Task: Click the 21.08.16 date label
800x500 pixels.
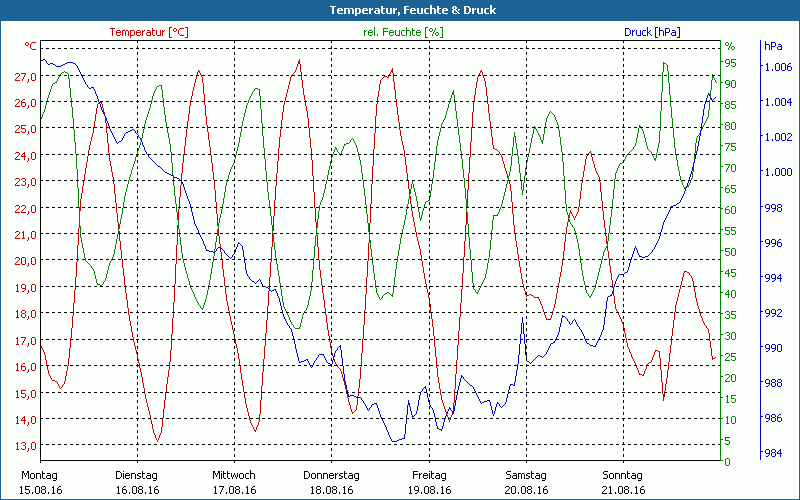Action: point(622,490)
